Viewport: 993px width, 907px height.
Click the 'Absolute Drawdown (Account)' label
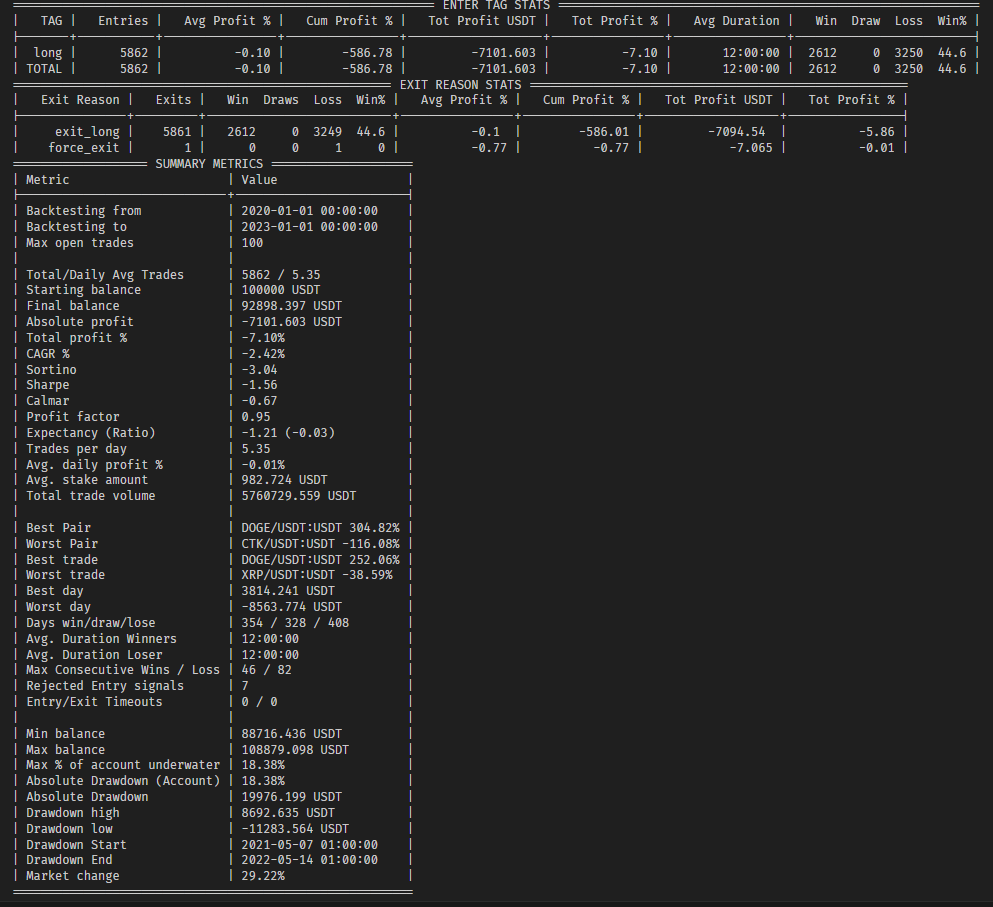[x=123, y=781]
